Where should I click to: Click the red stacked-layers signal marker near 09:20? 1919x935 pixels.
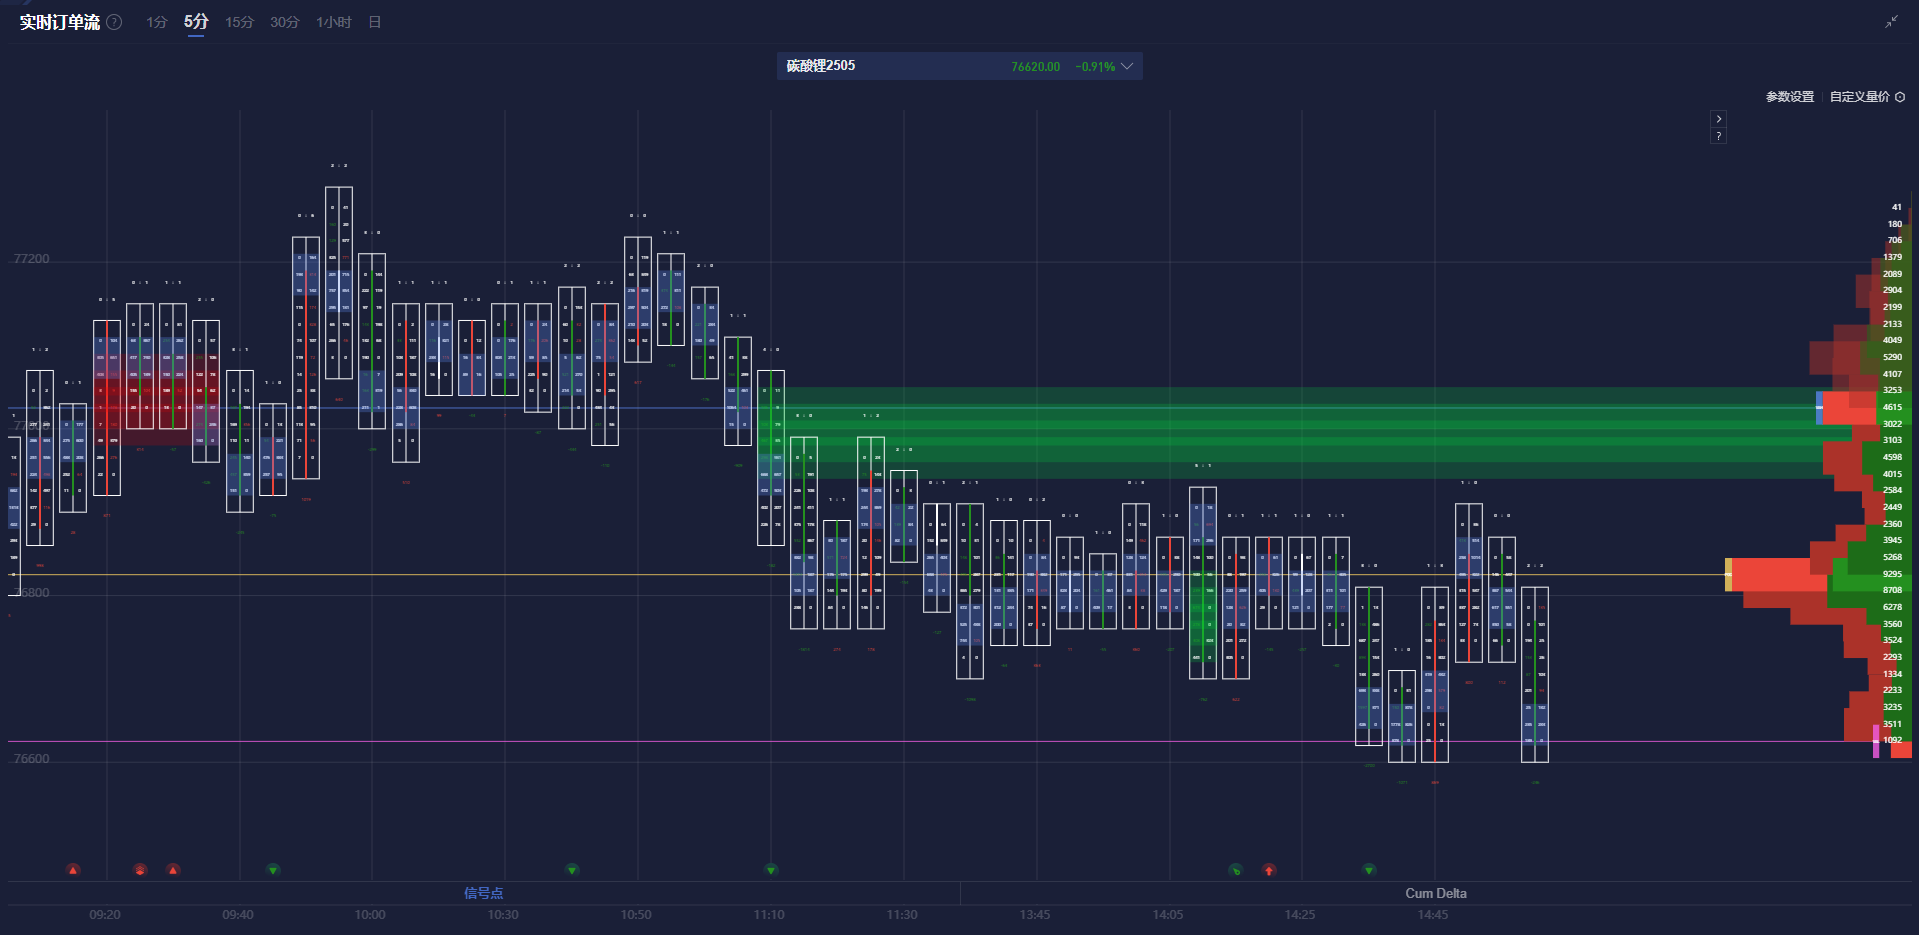click(x=140, y=870)
